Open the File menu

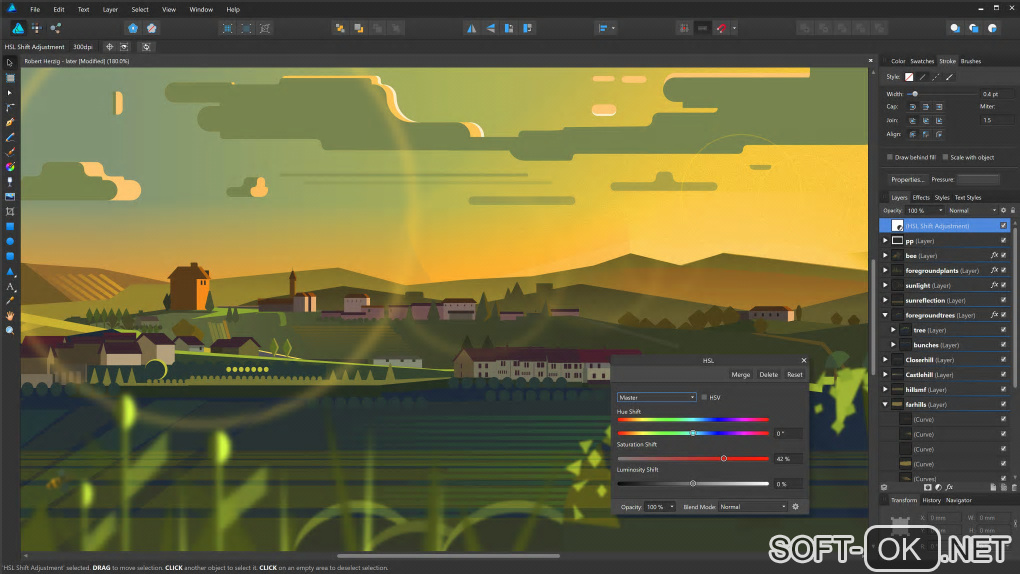coord(35,9)
